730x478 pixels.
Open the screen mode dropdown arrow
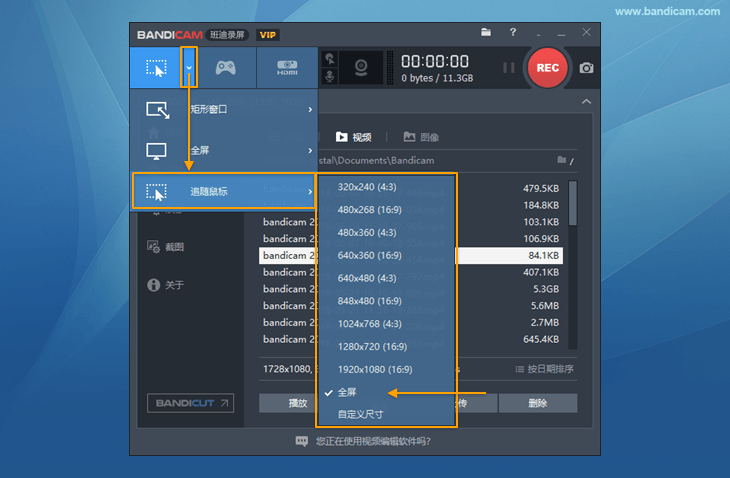coord(189,67)
